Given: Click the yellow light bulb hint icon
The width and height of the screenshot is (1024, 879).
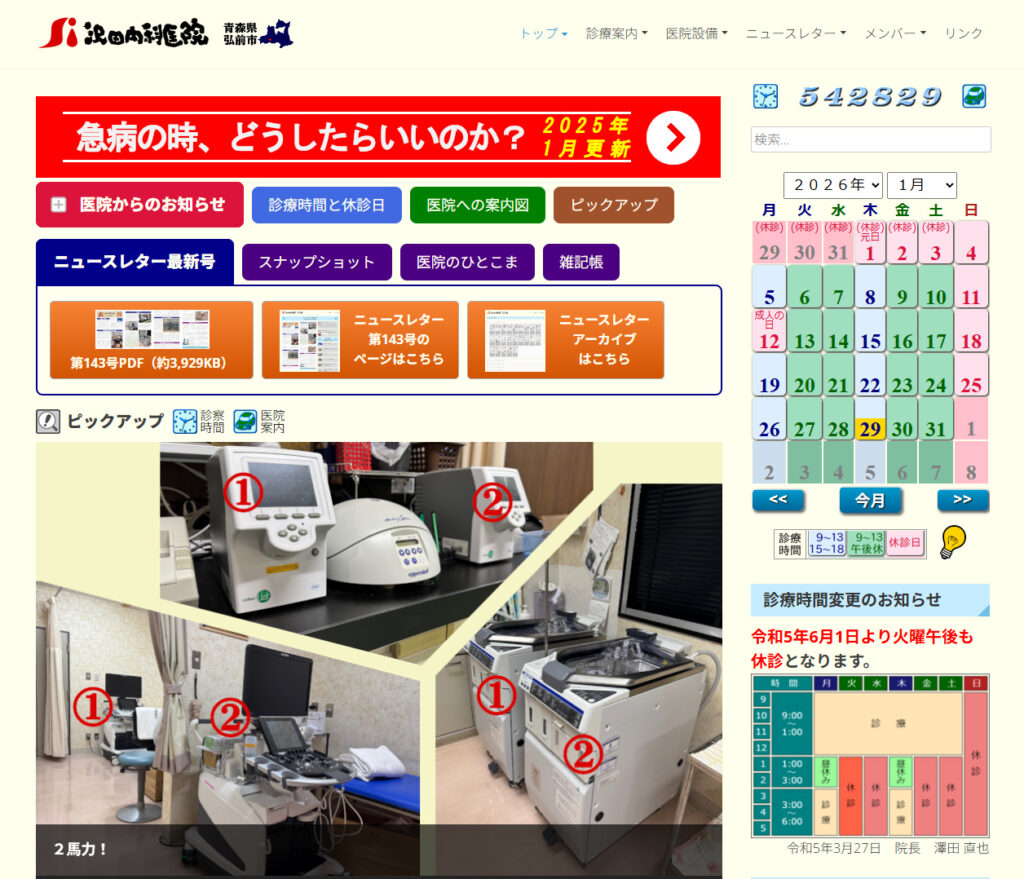Looking at the screenshot, I should click(x=953, y=541).
